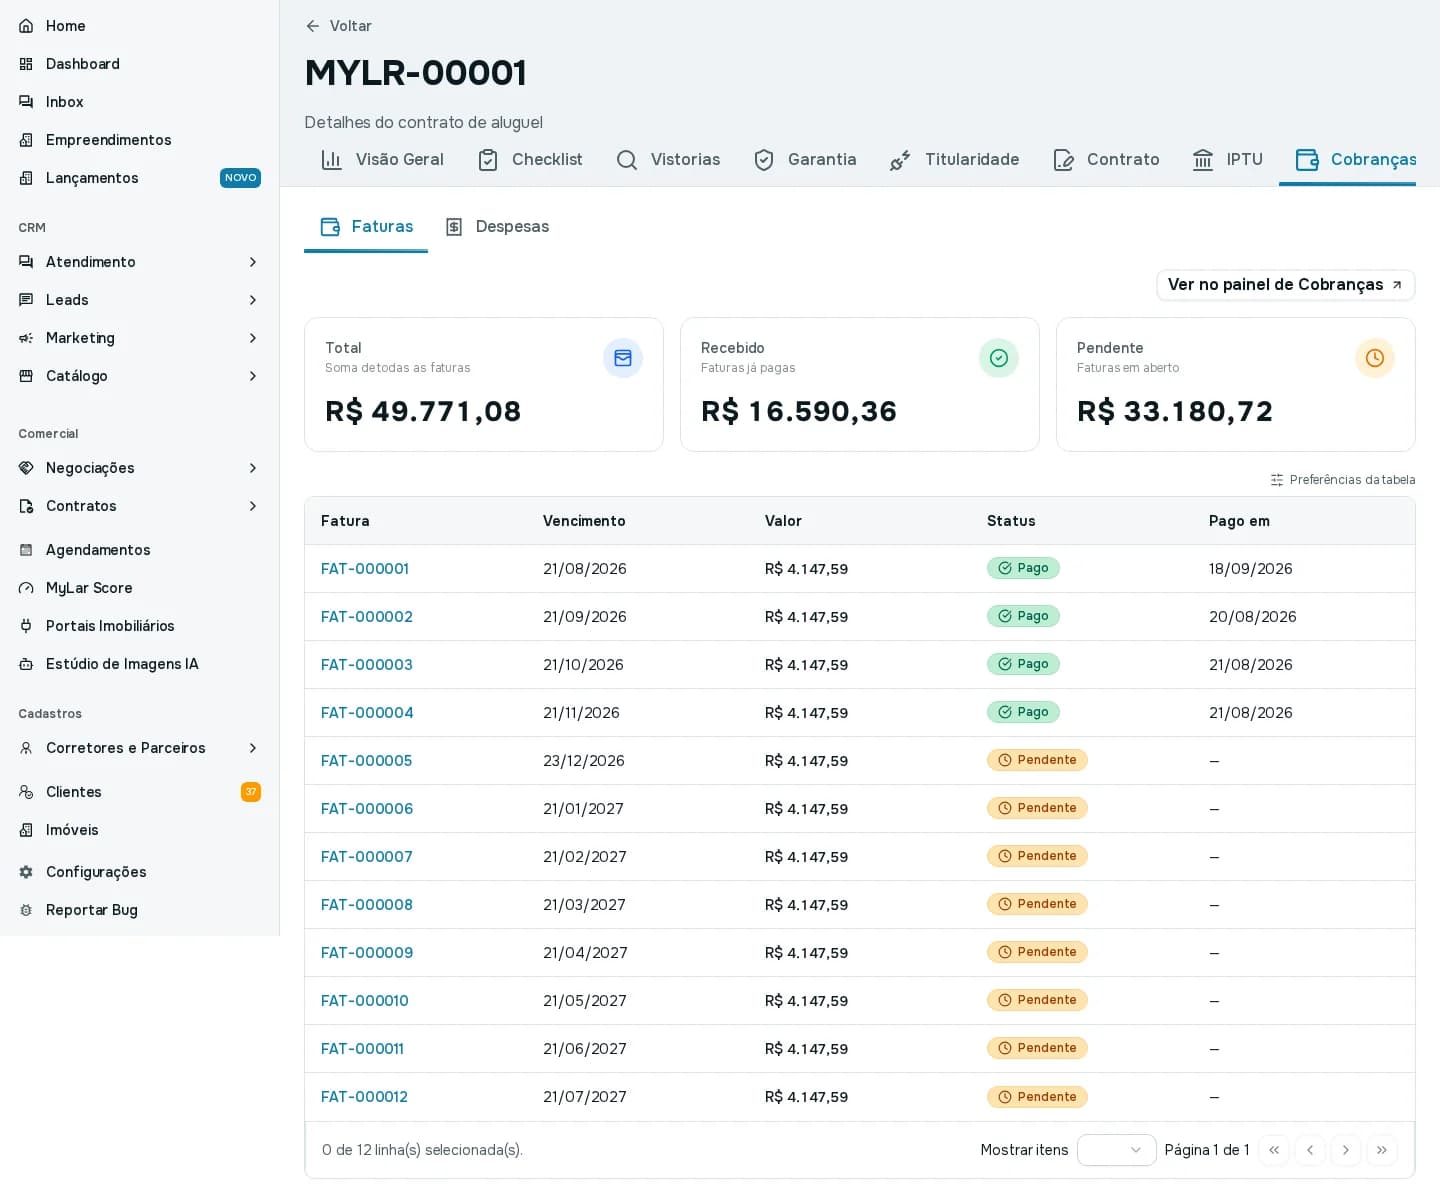Click Ver no painel de Cobranças button
The image size is (1440, 1200).
[1286, 285]
